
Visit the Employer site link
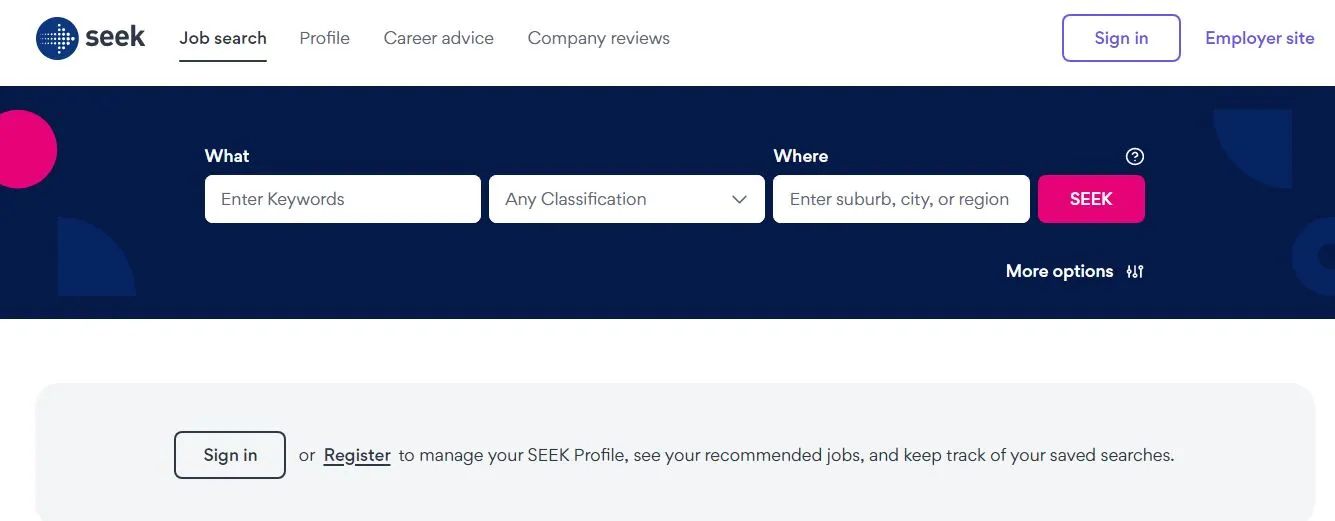[1260, 38]
